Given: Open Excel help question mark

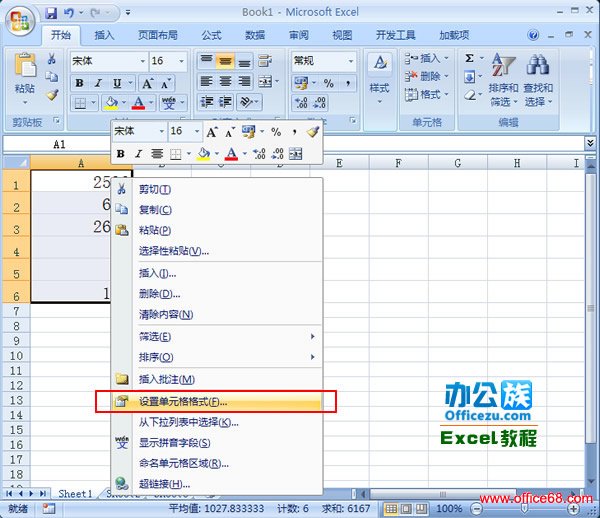Looking at the screenshot, I should 533,35.
